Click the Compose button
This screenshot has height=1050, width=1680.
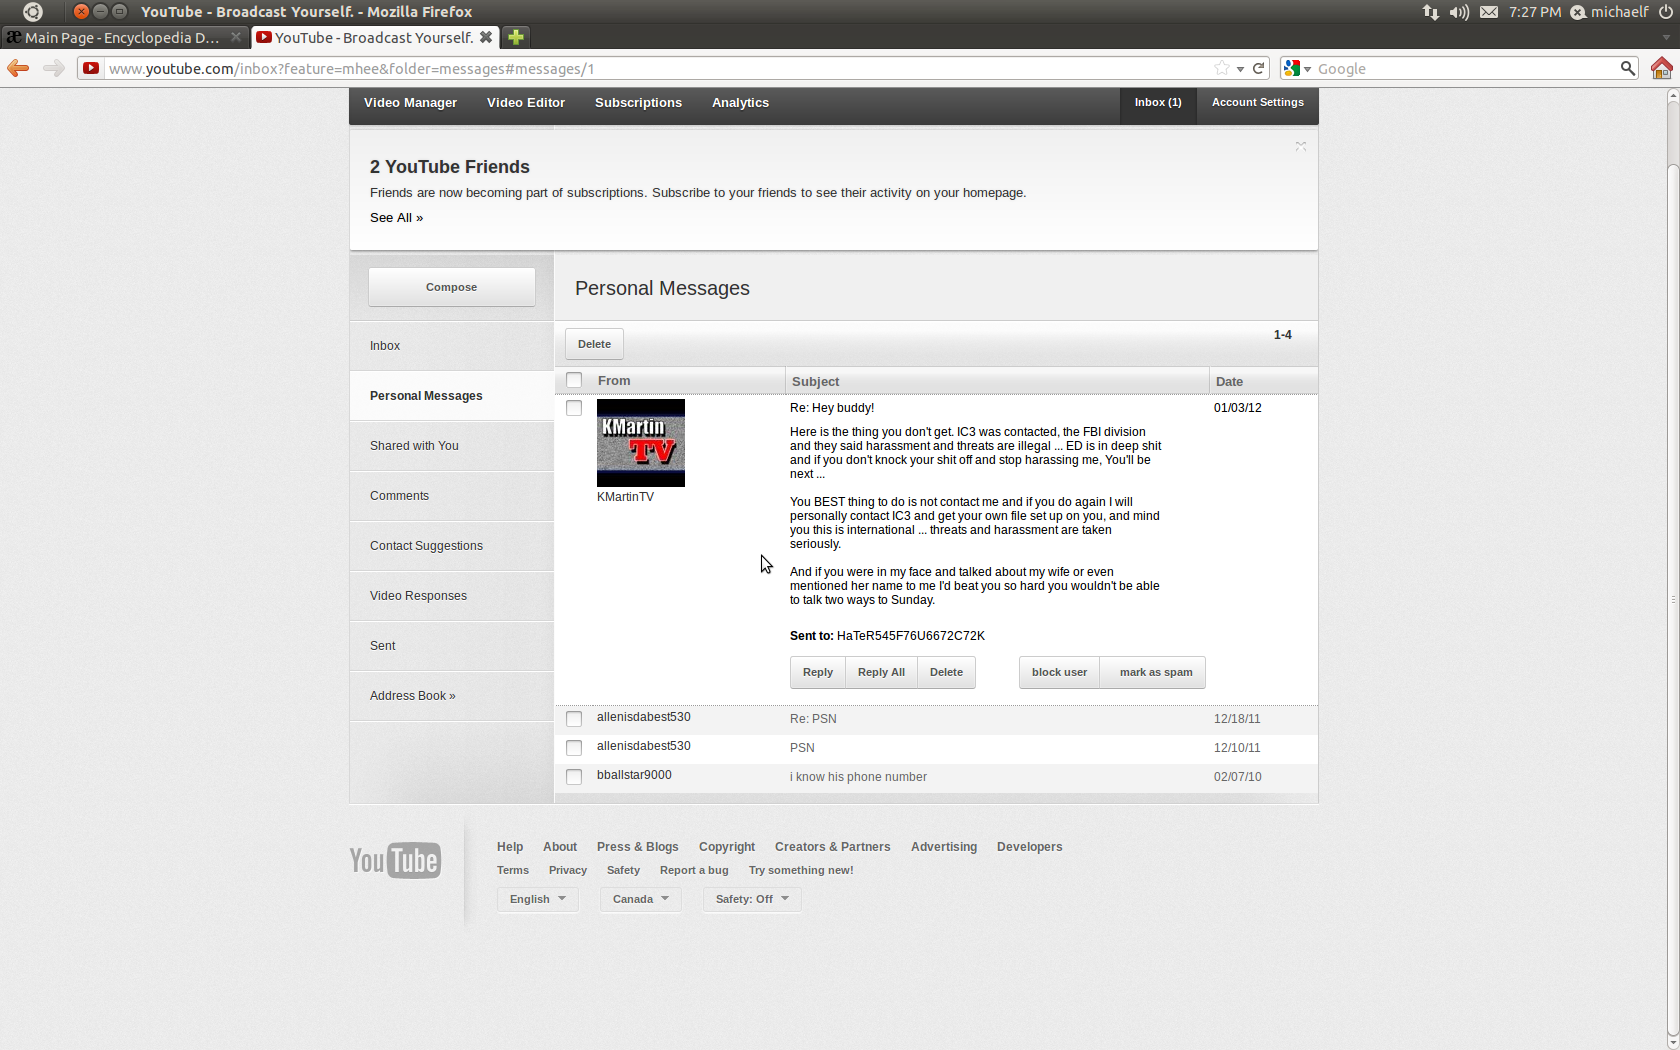(x=451, y=287)
